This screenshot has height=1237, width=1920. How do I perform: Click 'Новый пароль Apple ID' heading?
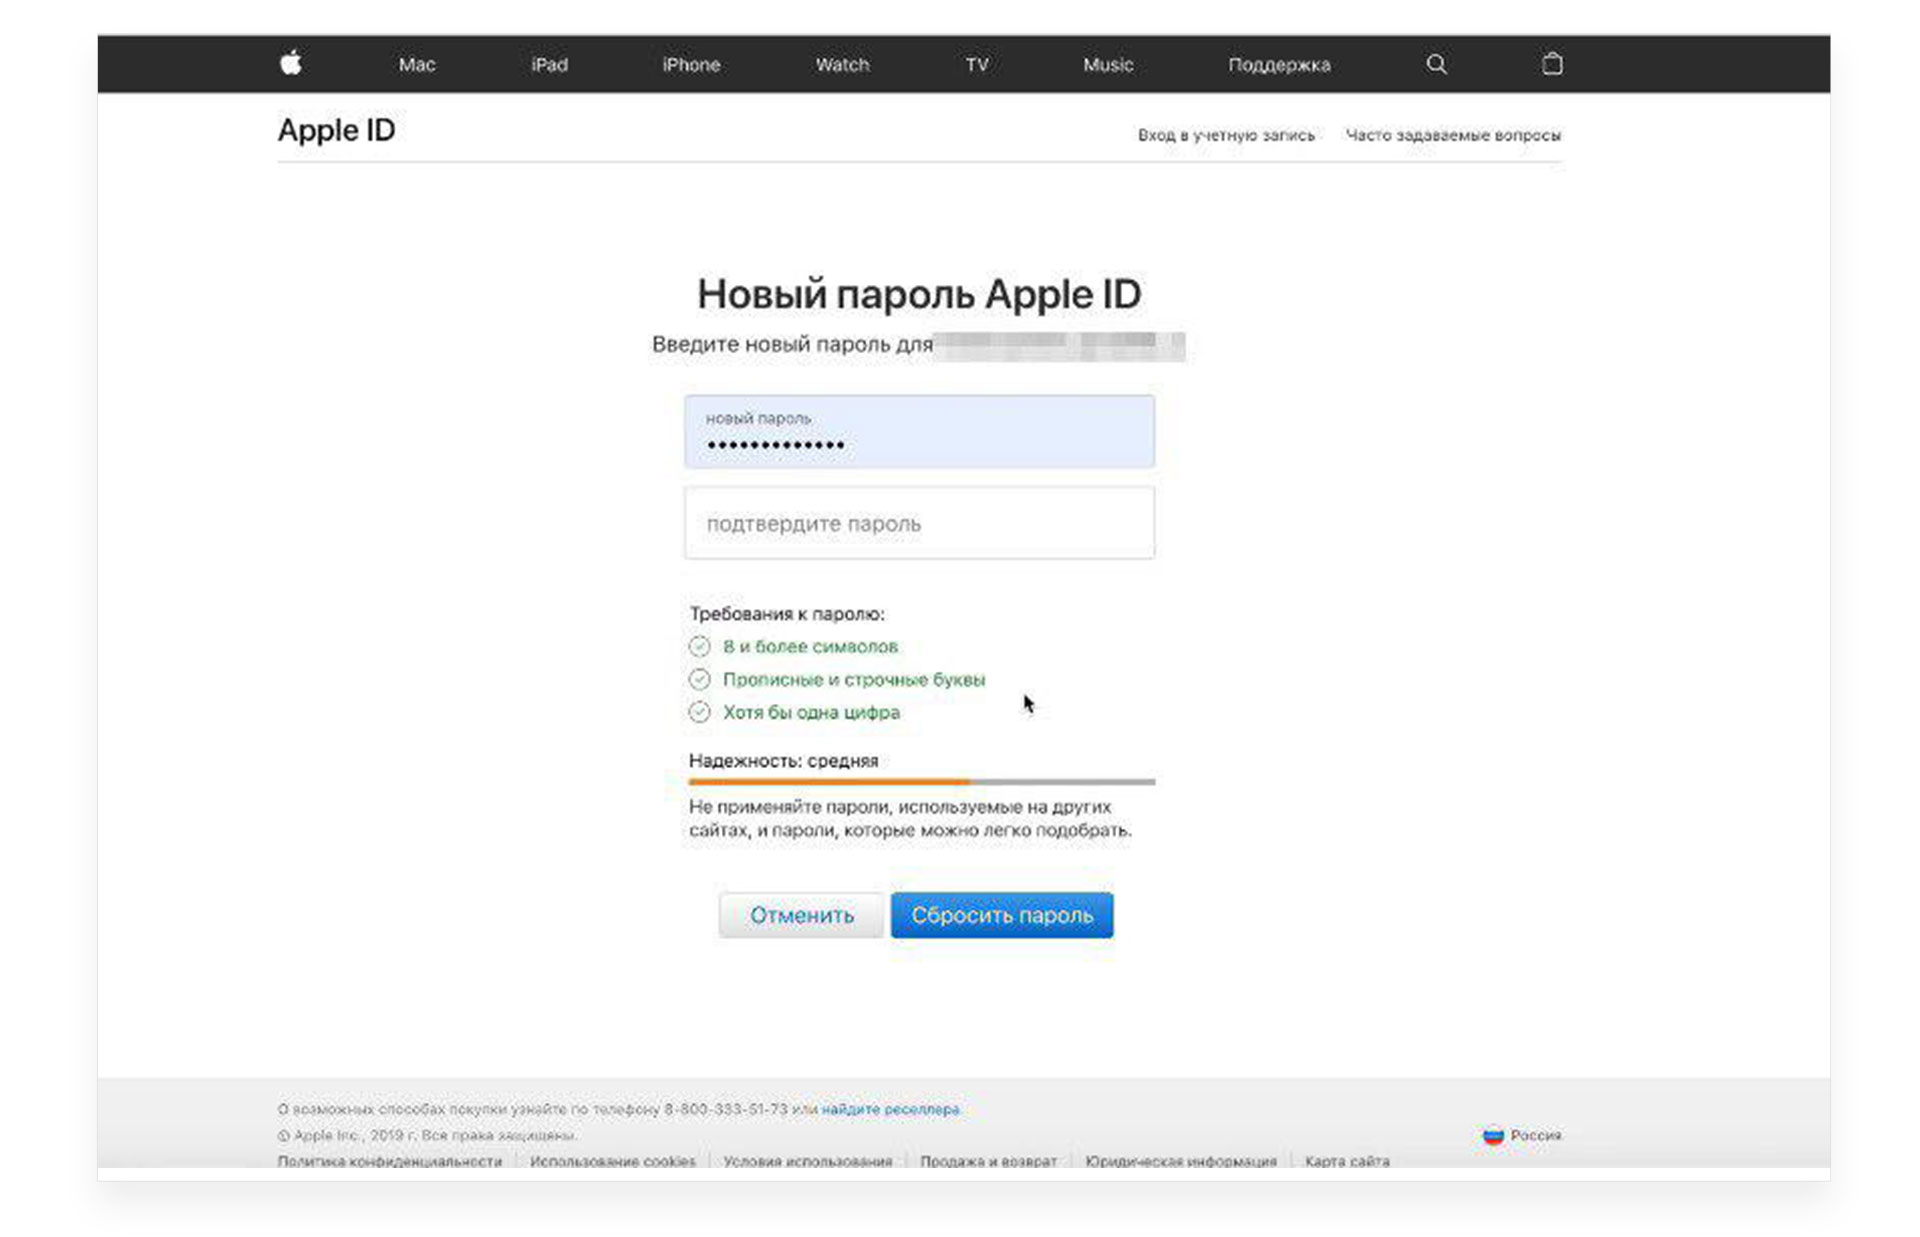pos(919,294)
